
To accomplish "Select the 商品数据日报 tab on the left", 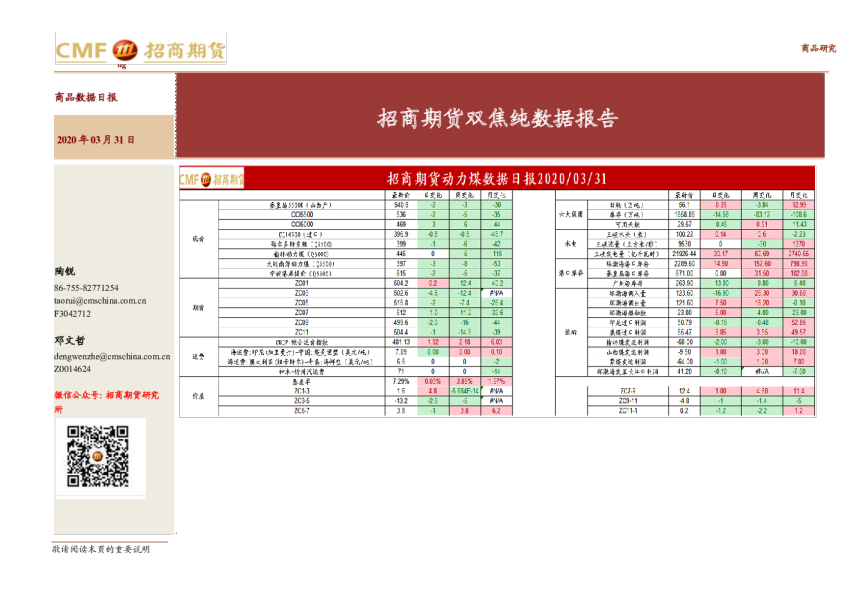I will tap(84, 98).
